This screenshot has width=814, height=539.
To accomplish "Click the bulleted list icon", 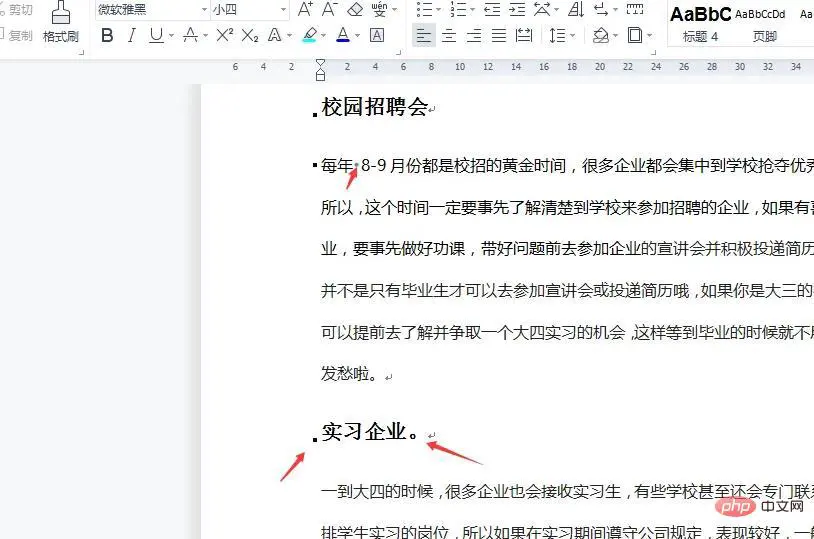I will coord(425,9).
